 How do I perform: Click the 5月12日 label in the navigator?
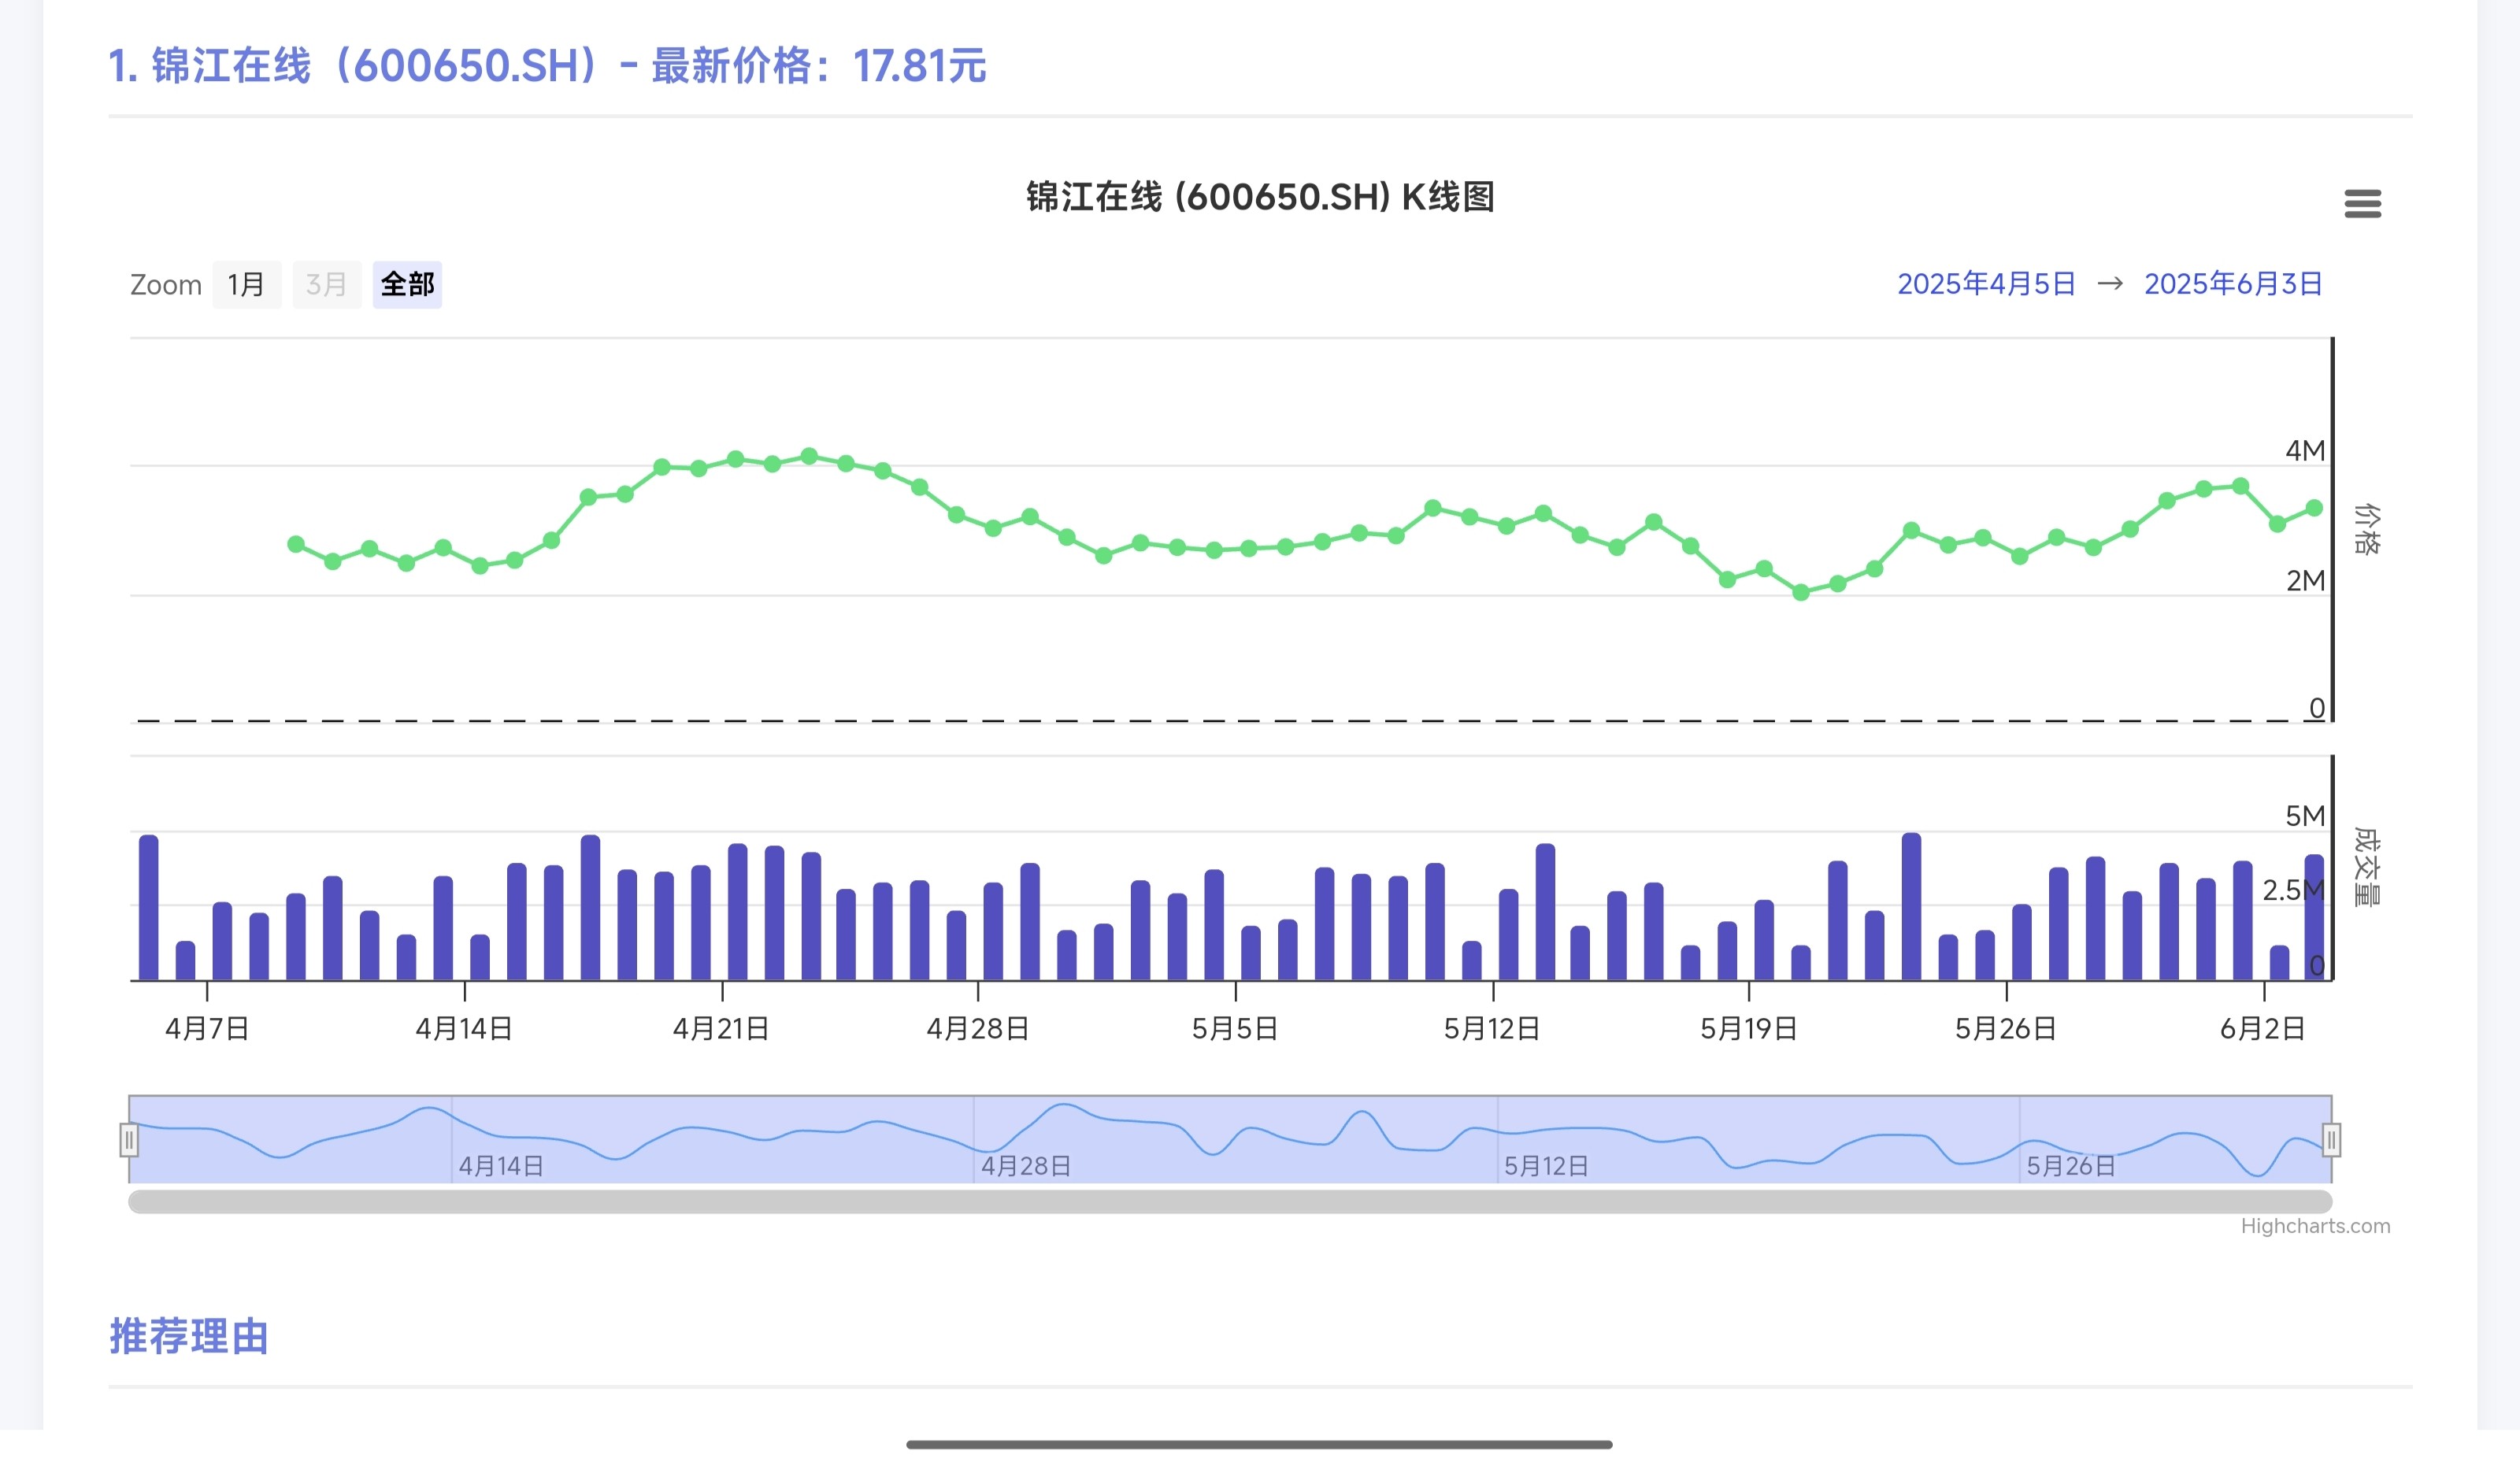tap(1546, 1166)
